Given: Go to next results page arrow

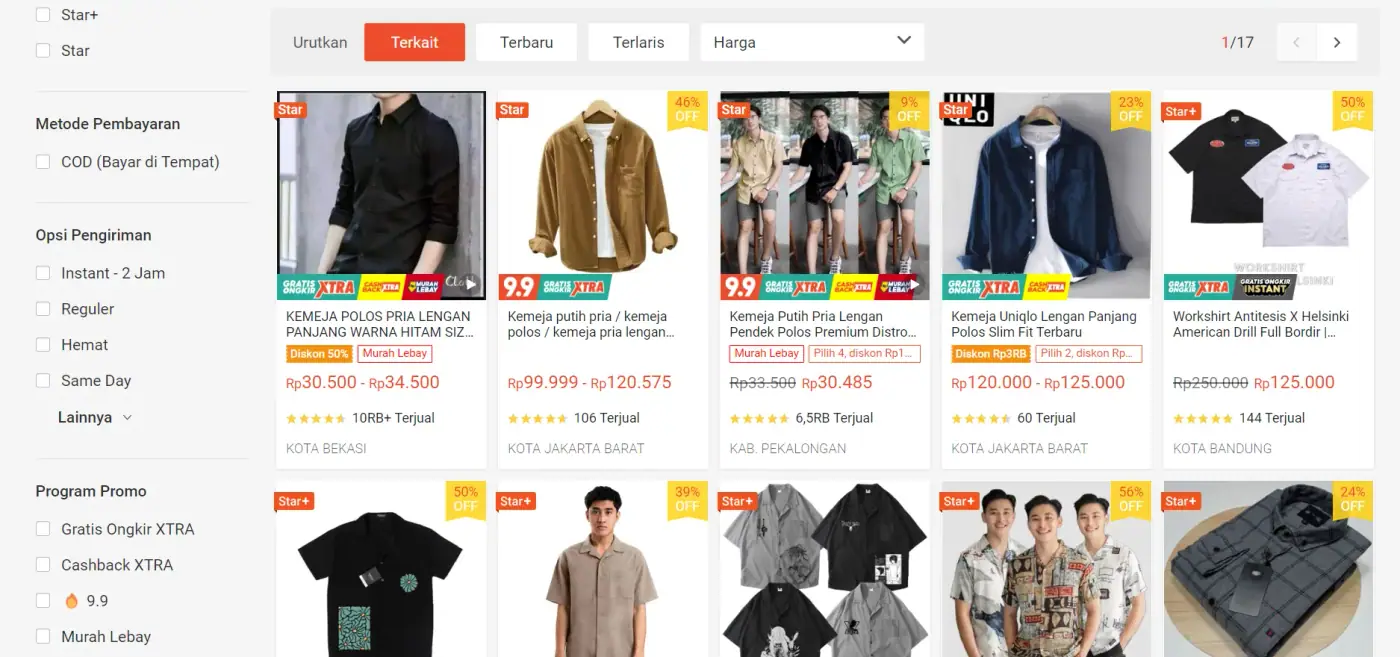Looking at the screenshot, I should pyautogui.click(x=1337, y=42).
